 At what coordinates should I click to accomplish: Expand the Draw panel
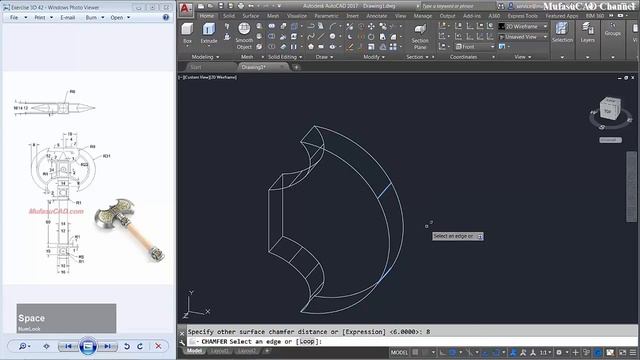click(x=324, y=57)
